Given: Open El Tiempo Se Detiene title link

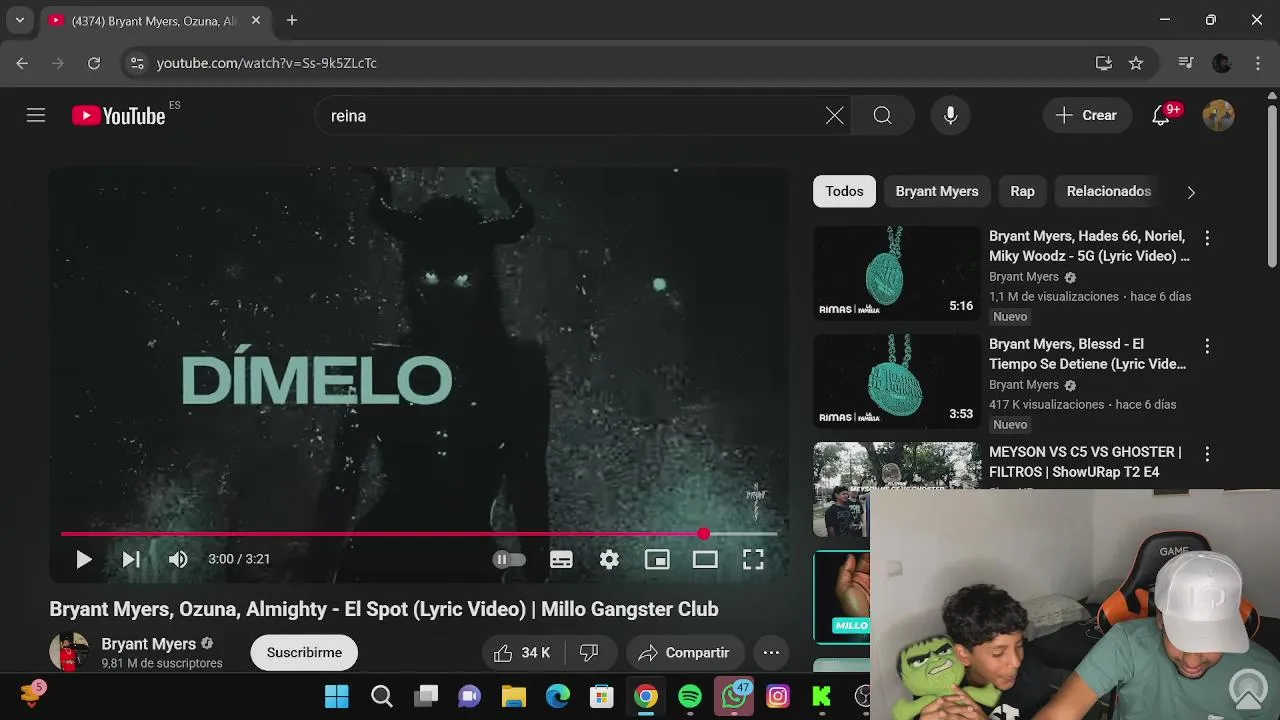Looking at the screenshot, I should pyautogui.click(x=1088, y=354).
